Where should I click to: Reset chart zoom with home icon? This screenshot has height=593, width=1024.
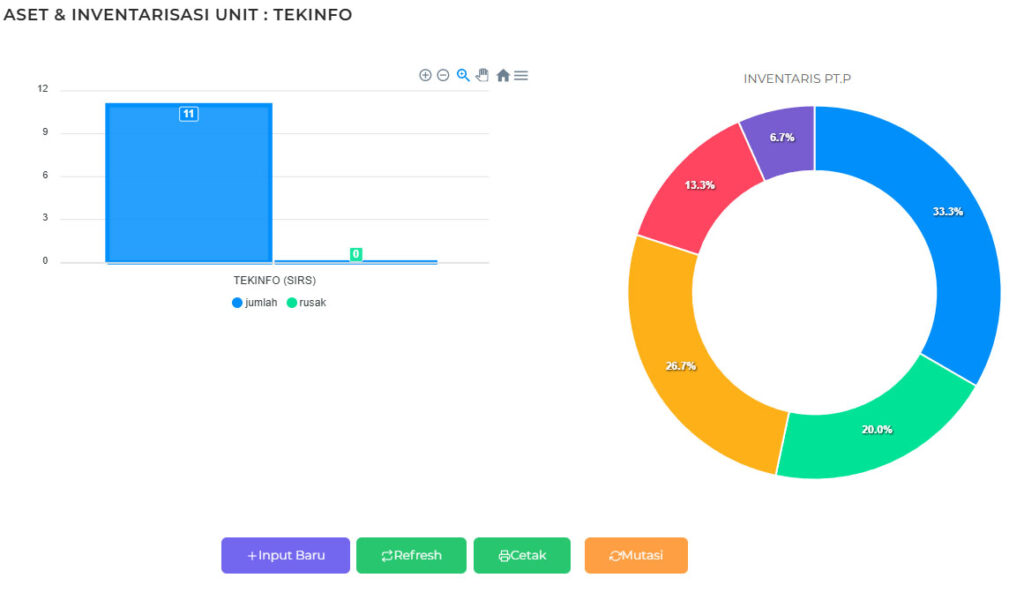(503, 75)
